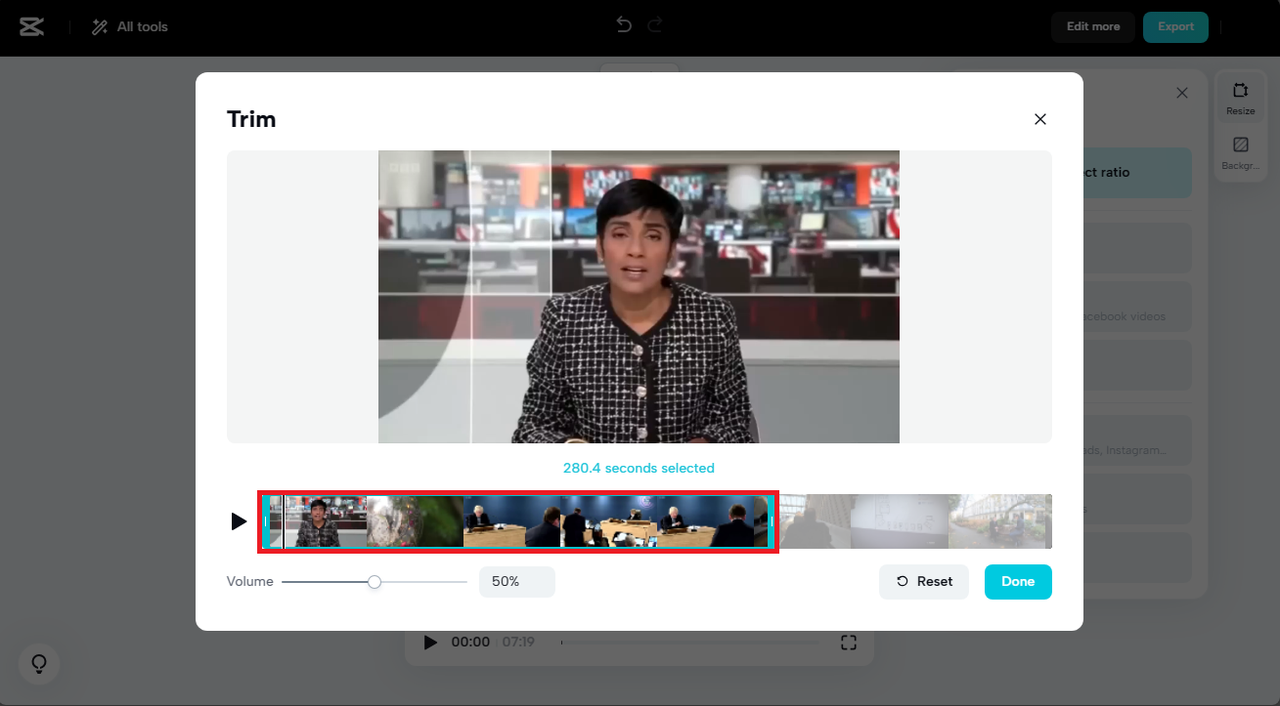Click the Export button
This screenshot has height=706, width=1280.
coord(1176,27)
